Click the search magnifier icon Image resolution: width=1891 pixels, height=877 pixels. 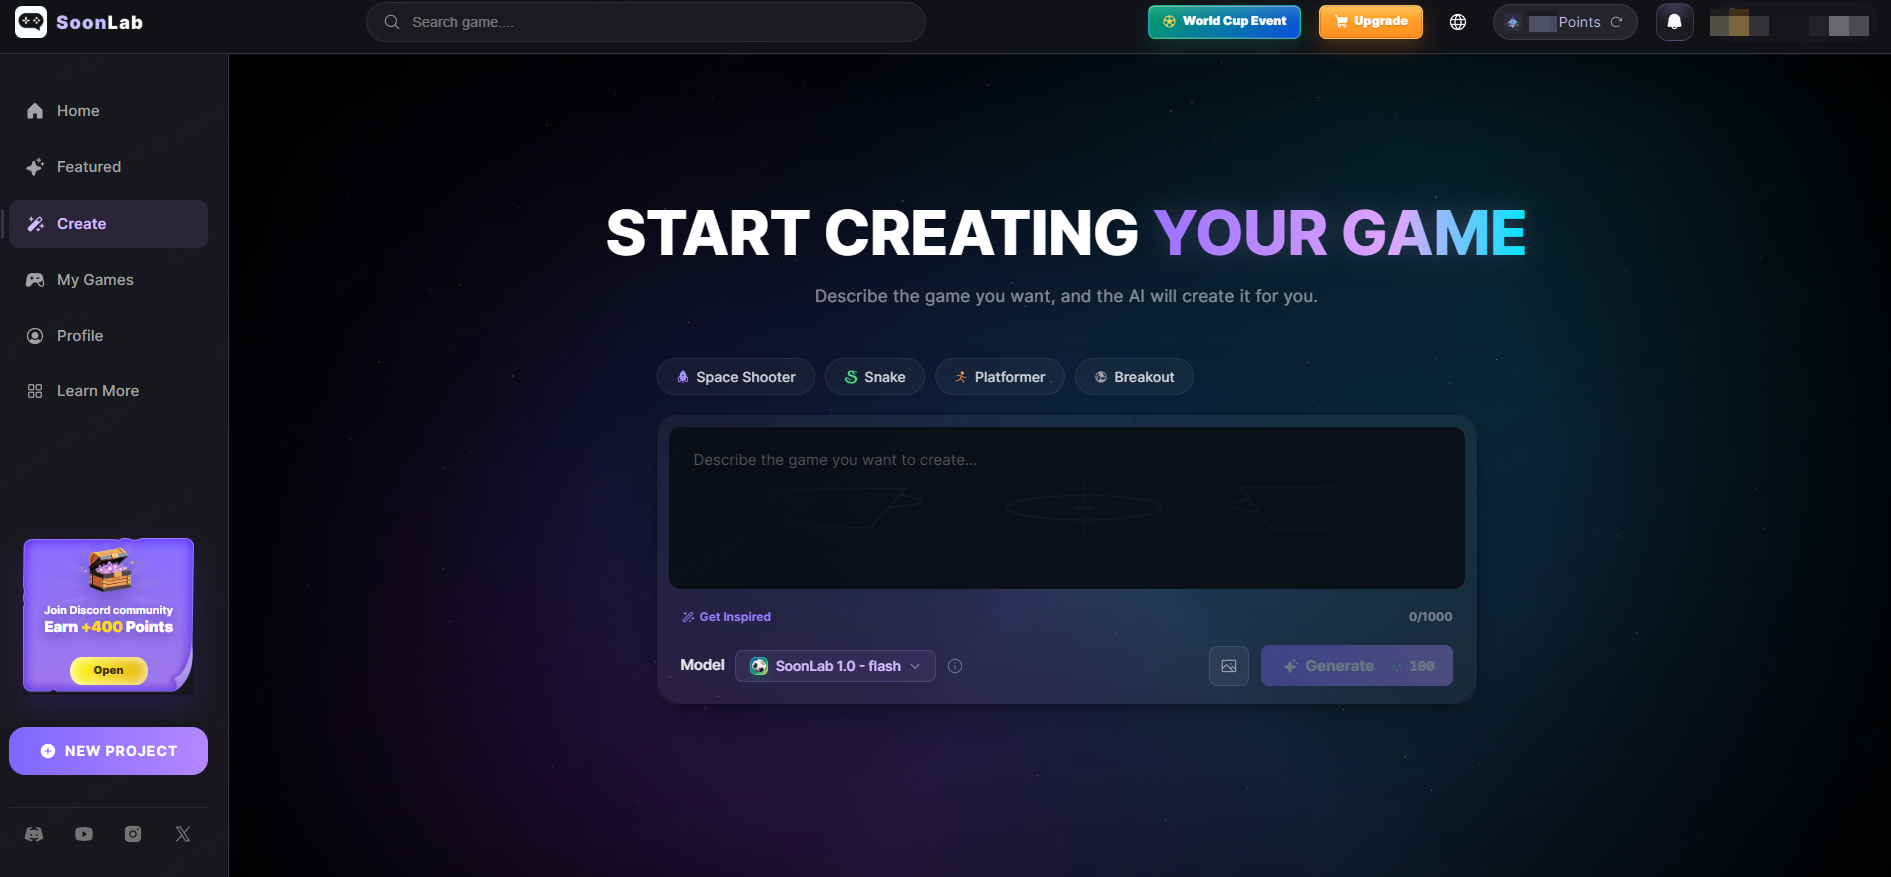coord(392,22)
